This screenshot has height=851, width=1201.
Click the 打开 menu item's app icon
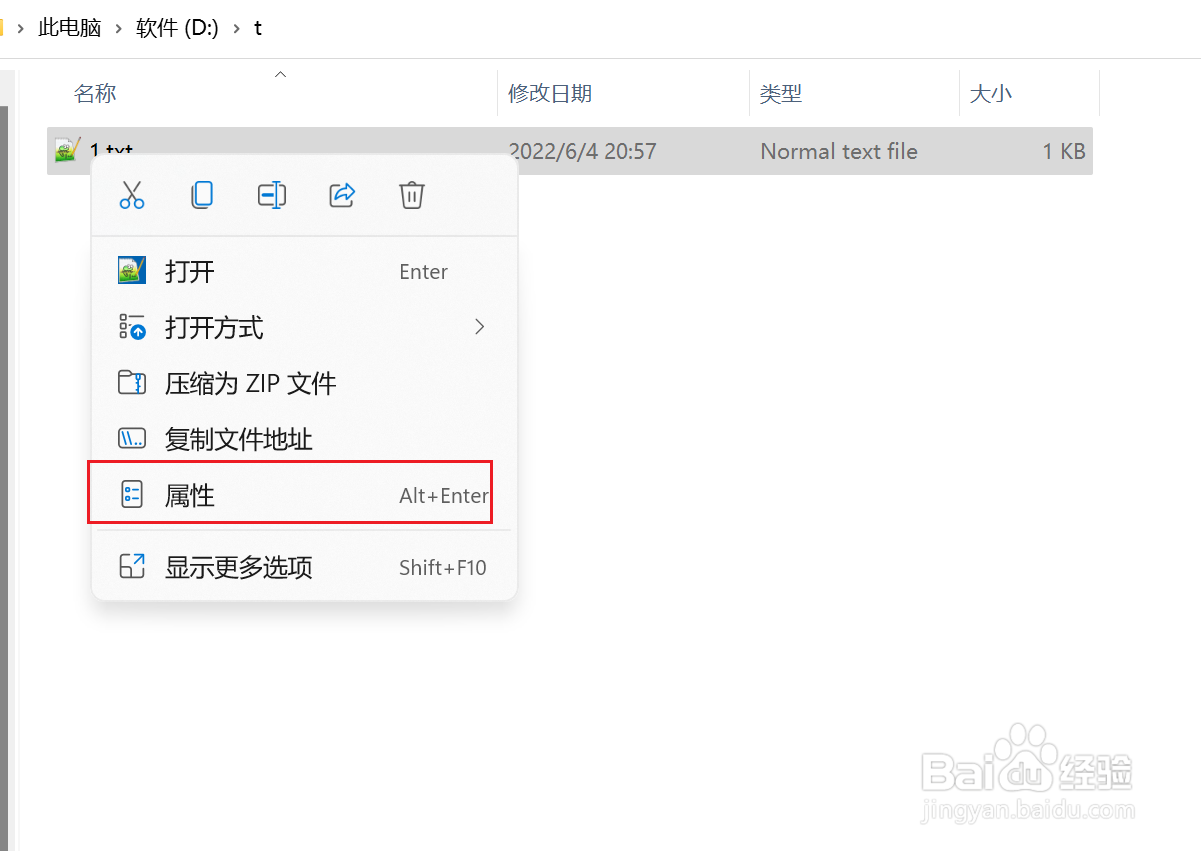point(131,270)
